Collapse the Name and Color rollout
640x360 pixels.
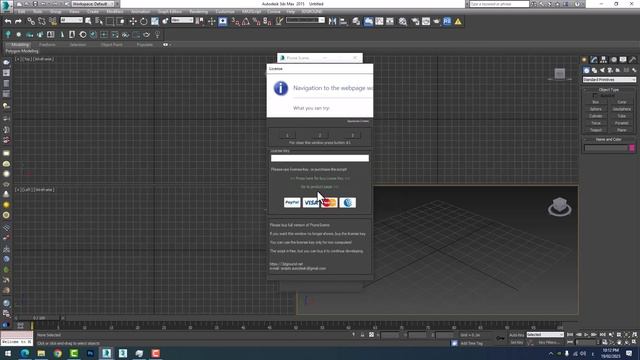tap(609, 139)
